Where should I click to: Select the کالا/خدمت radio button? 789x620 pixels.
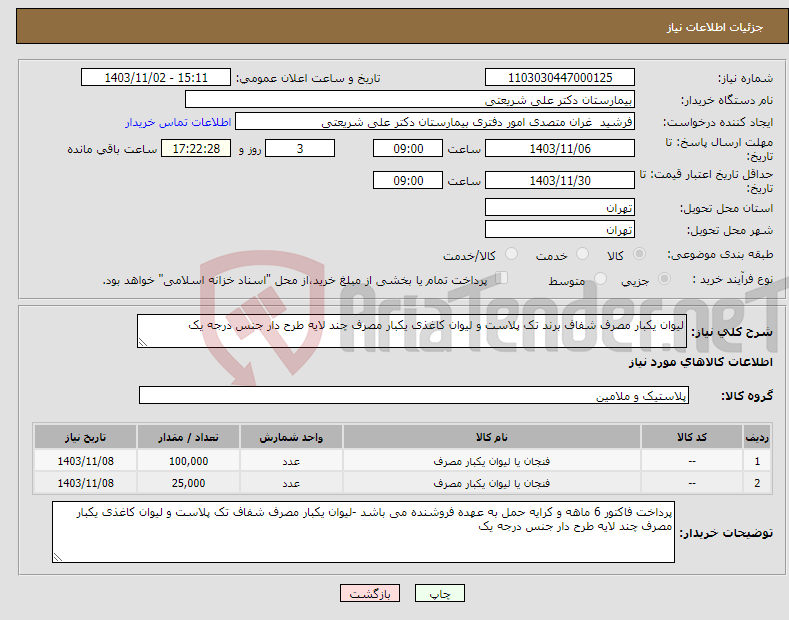(x=511, y=254)
